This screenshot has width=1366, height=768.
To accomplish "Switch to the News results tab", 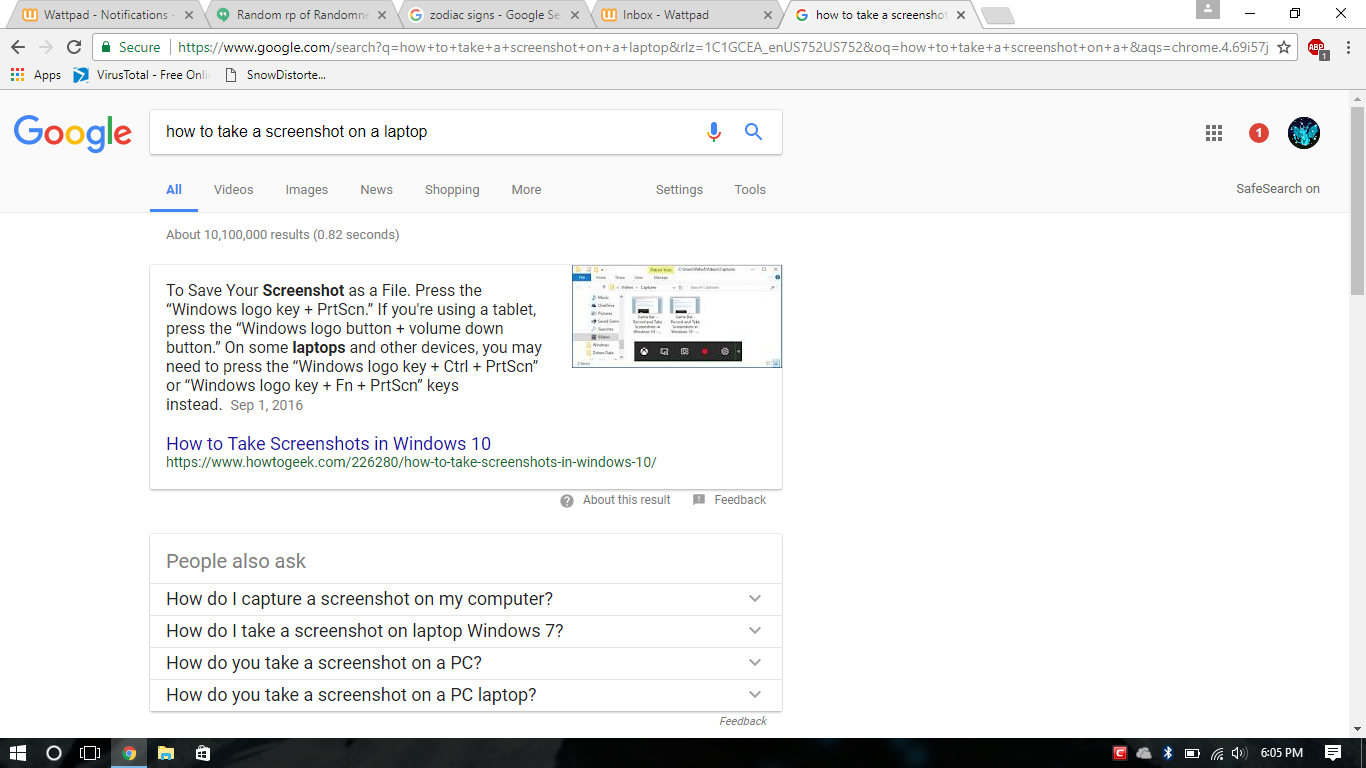I will 377,190.
